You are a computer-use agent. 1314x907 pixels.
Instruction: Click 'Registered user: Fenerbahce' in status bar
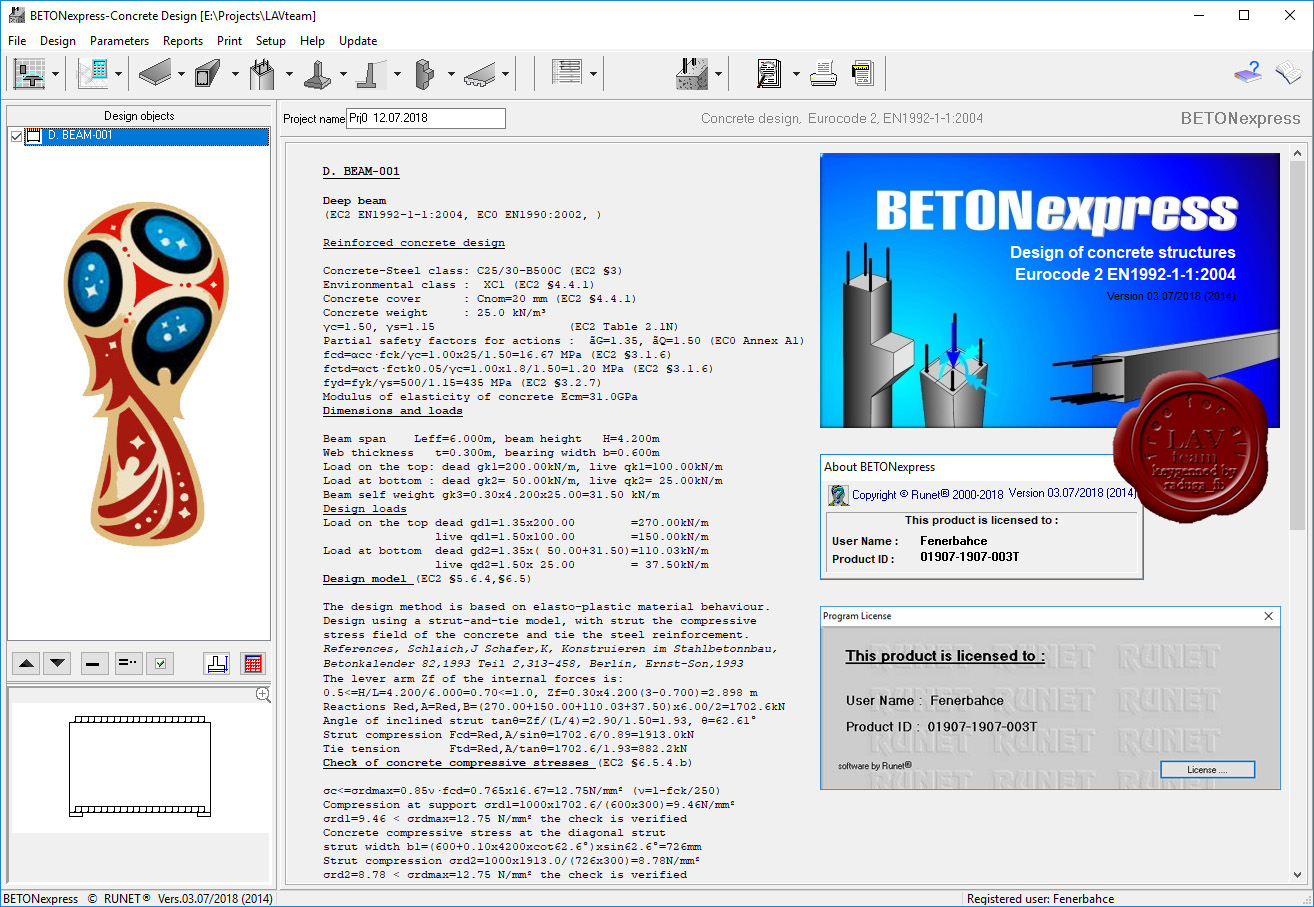pos(1040,898)
